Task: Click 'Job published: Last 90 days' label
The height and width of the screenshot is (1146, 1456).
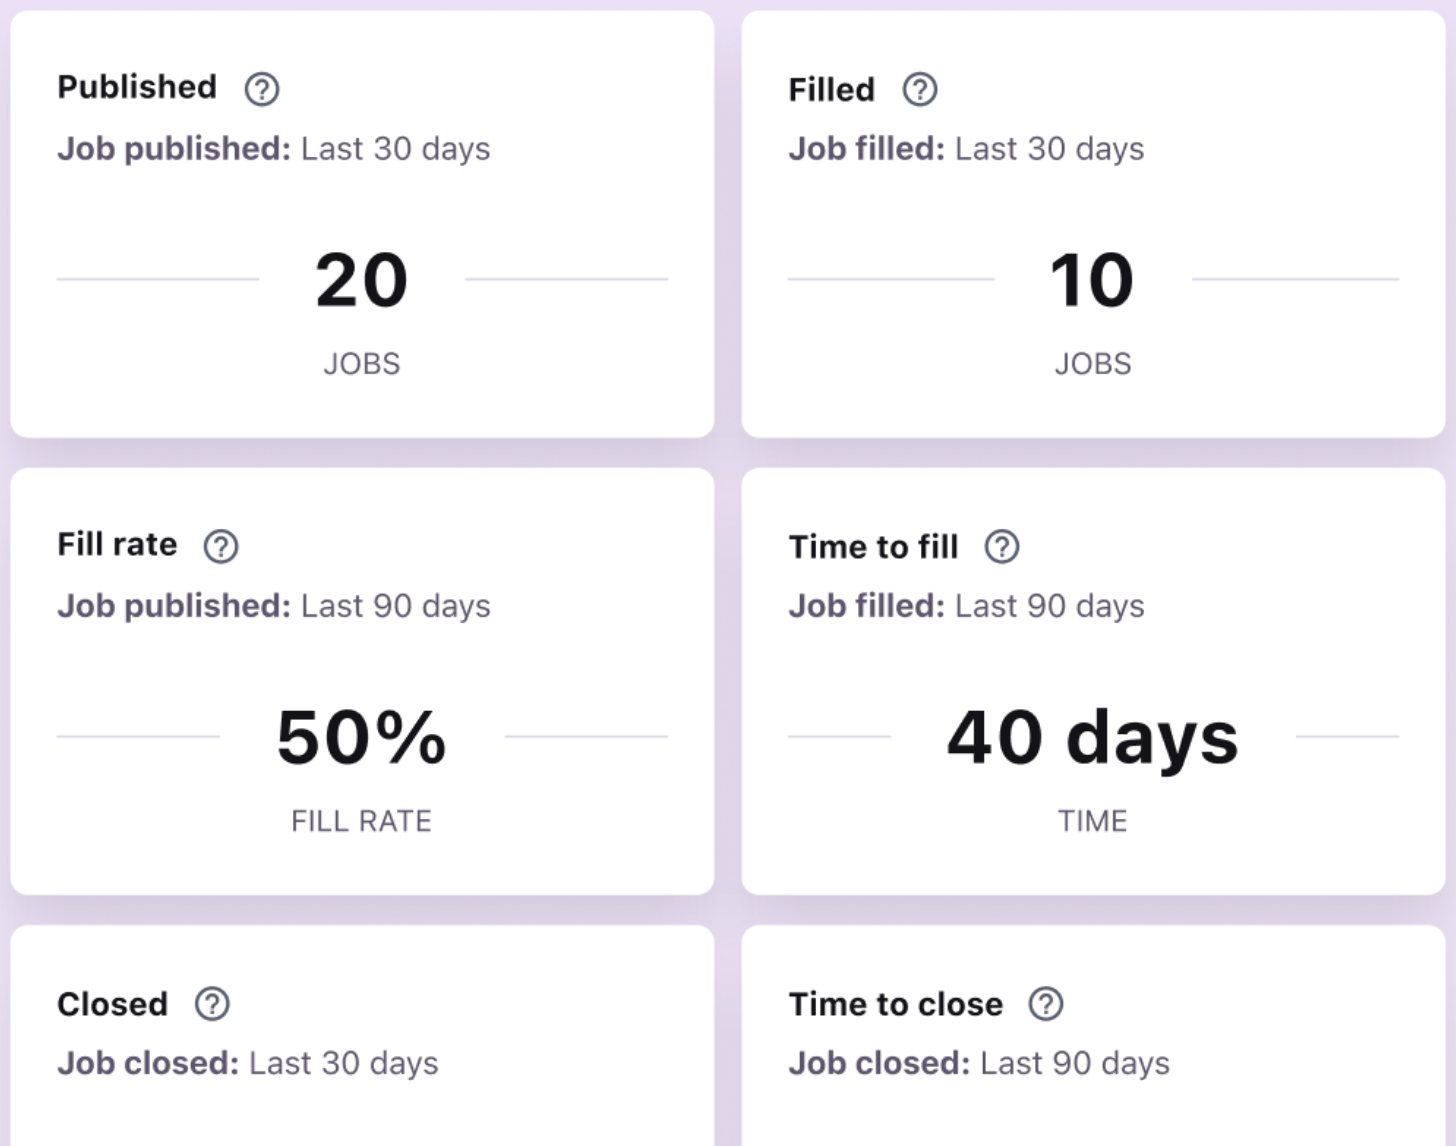Action: click(x=273, y=606)
